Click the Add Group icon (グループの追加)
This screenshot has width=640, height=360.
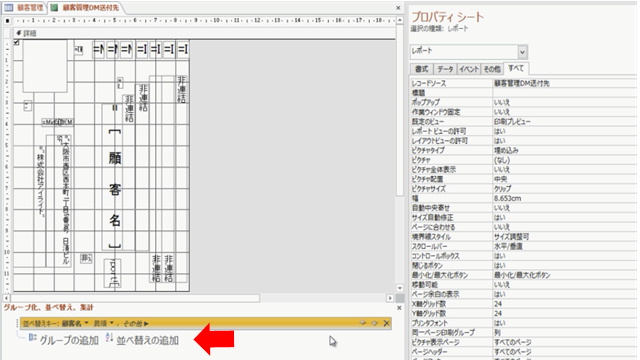coord(32,338)
